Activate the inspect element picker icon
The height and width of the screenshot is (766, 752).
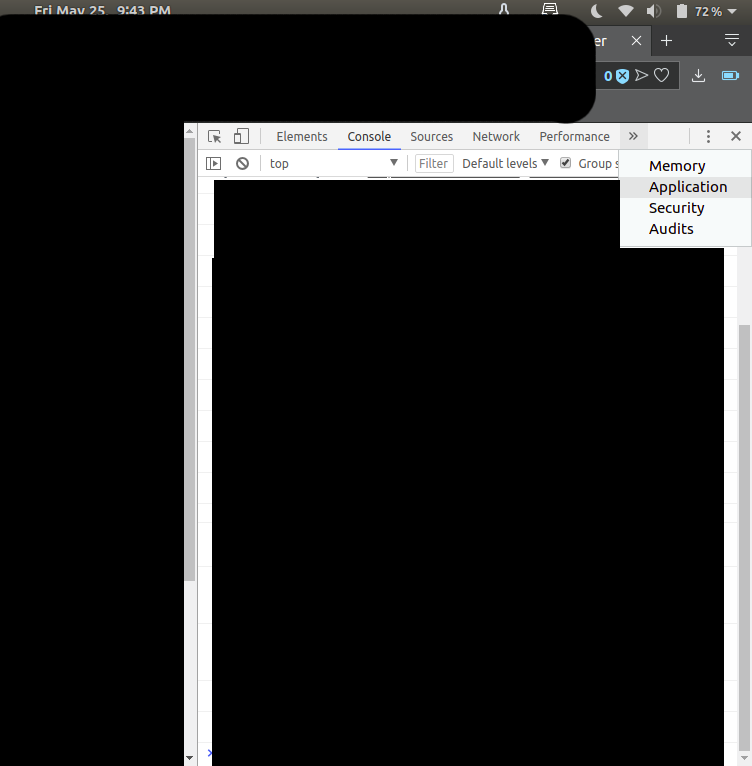[x=215, y=136]
